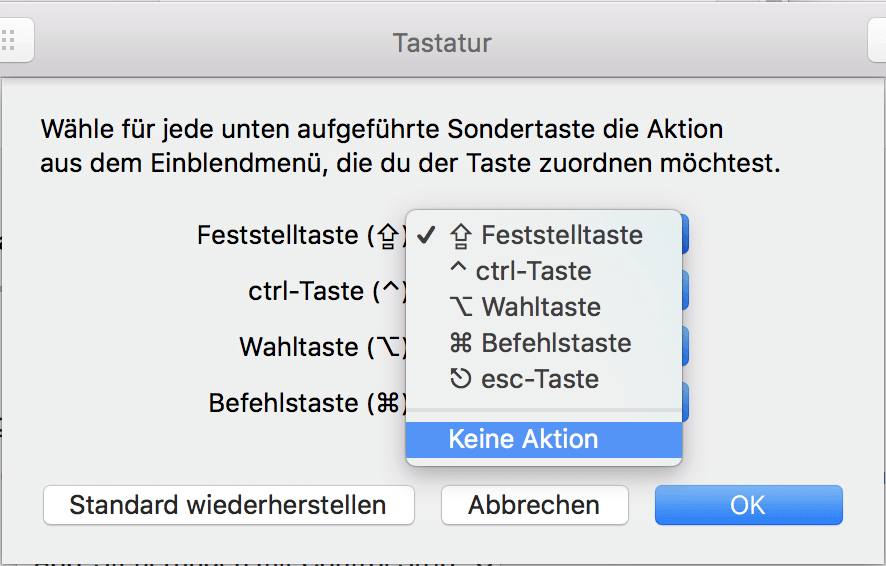886x566 pixels.
Task: Expand the Wahltaste row dropdown
Action: pos(685,346)
